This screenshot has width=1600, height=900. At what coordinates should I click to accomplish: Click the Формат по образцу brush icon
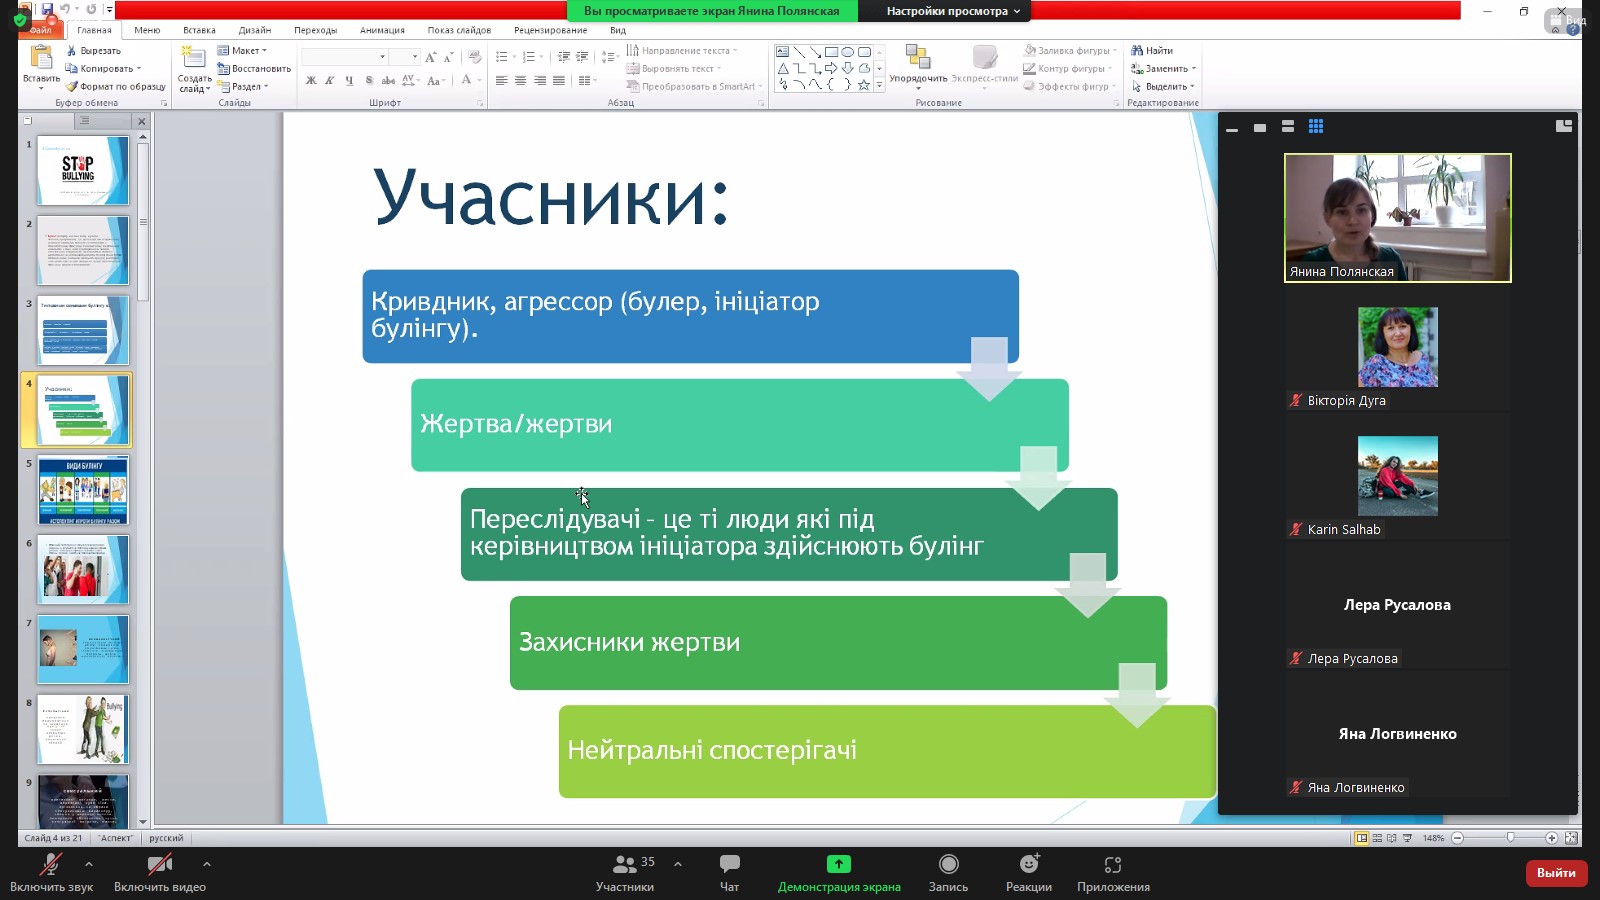click(x=72, y=87)
